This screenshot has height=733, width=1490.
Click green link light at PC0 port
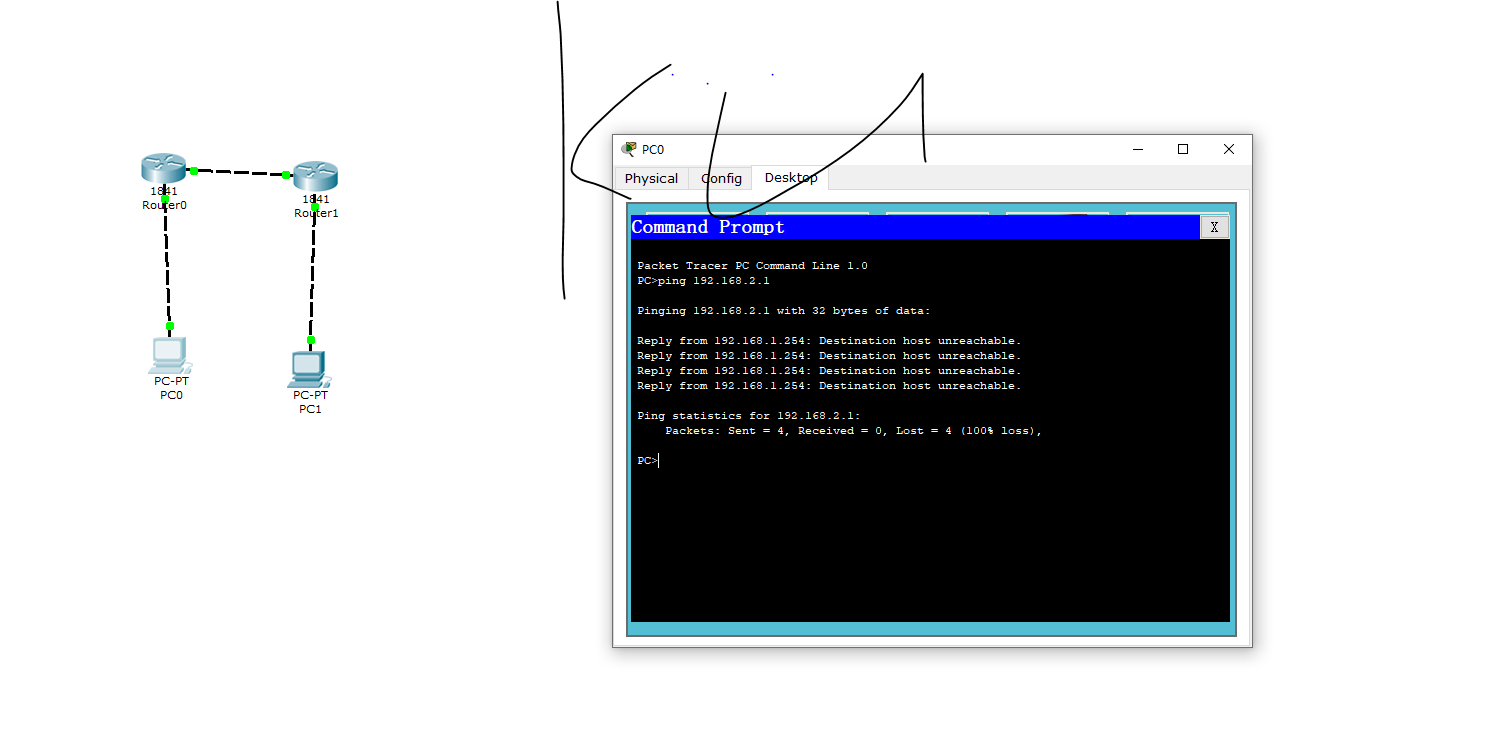tap(170, 326)
